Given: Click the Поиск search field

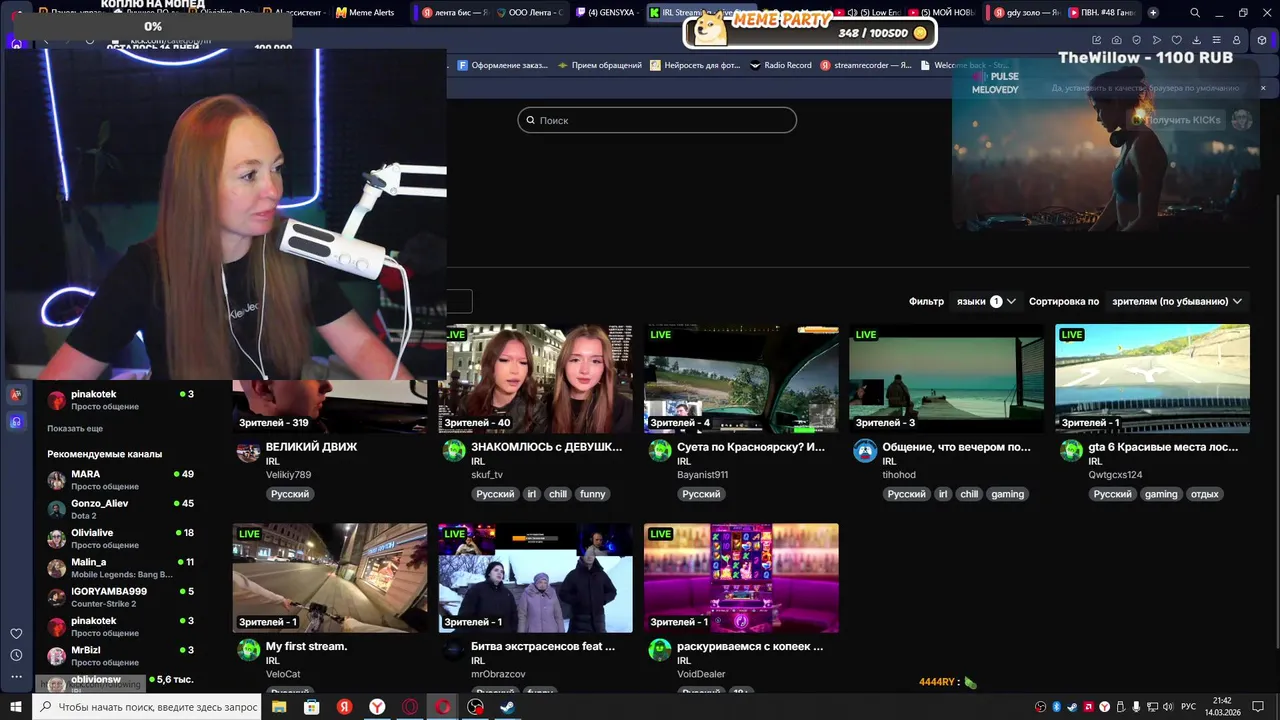Looking at the screenshot, I should (657, 120).
